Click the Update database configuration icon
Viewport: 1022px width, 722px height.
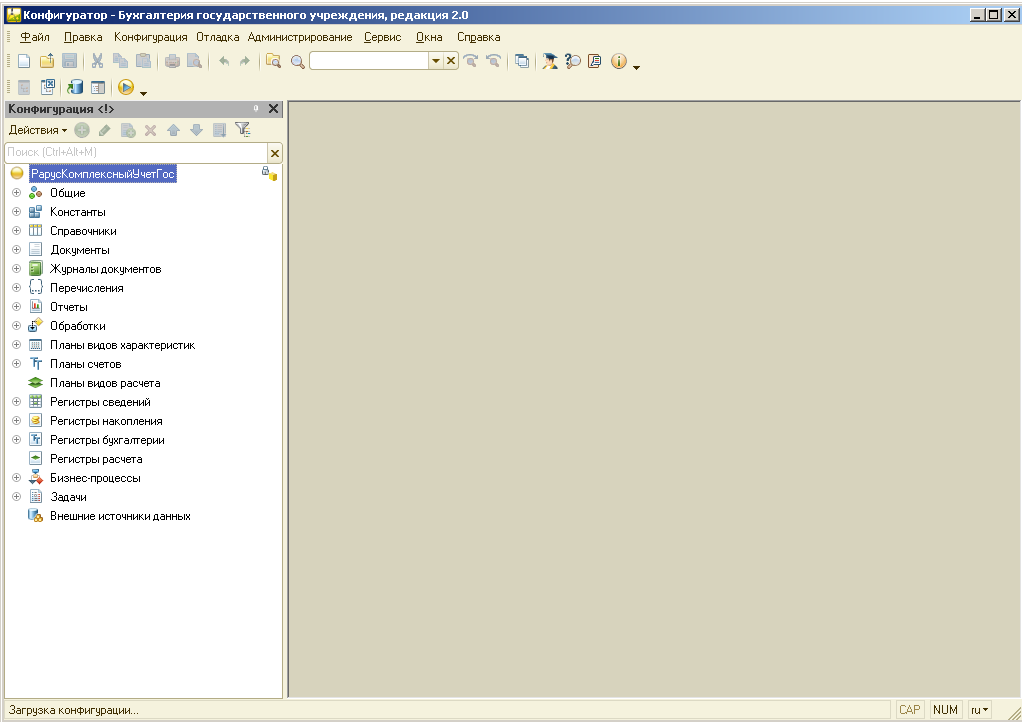coord(76,87)
